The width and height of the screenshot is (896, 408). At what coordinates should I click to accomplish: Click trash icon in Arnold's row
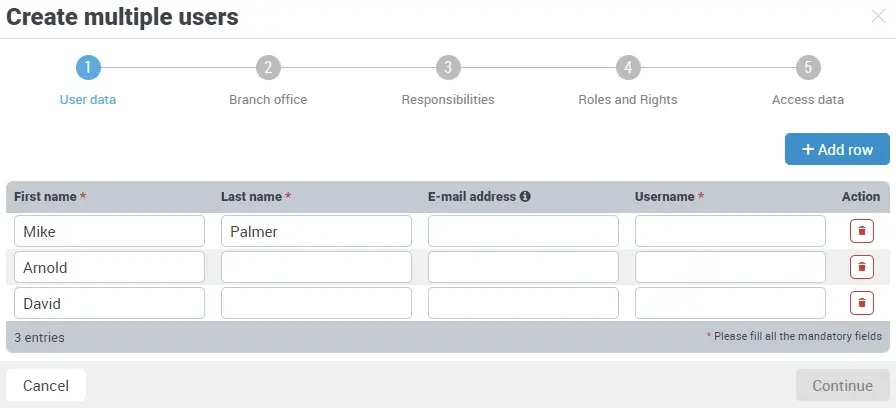click(x=861, y=267)
